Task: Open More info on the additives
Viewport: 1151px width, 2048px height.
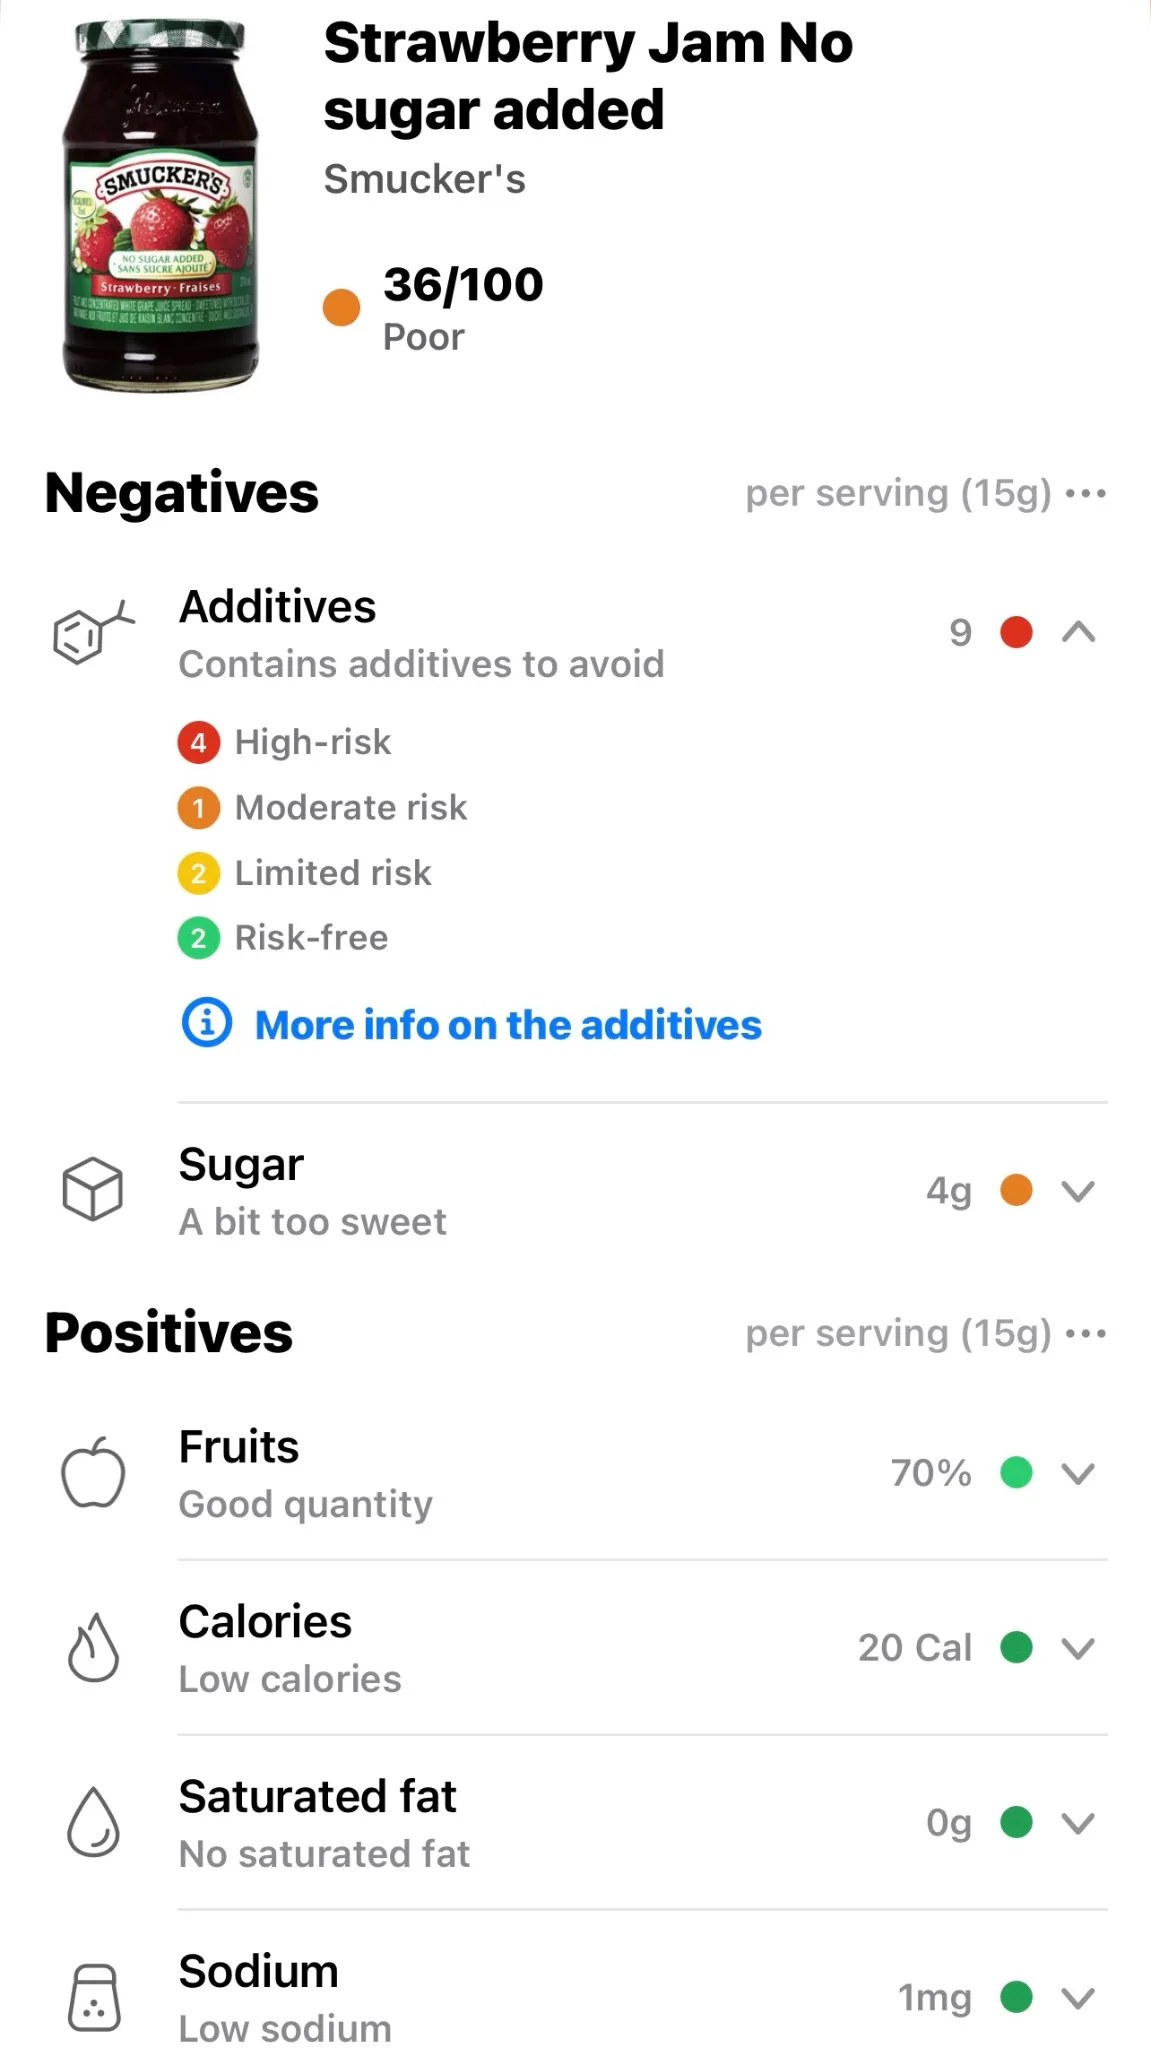Action: coord(508,1025)
